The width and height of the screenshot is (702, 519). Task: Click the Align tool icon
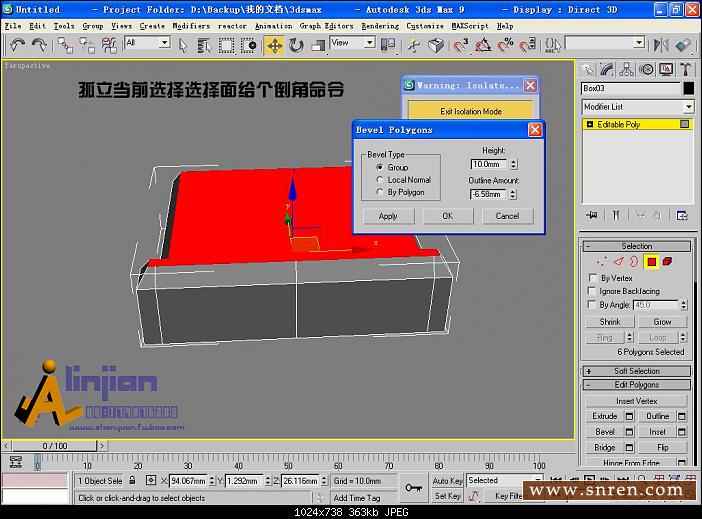pos(683,45)
